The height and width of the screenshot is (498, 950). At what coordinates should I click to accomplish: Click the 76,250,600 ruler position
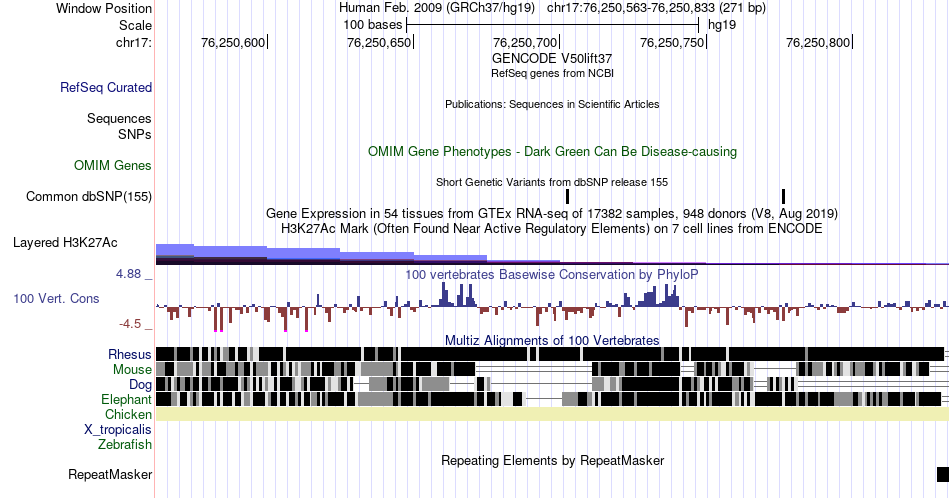point(233,42)
